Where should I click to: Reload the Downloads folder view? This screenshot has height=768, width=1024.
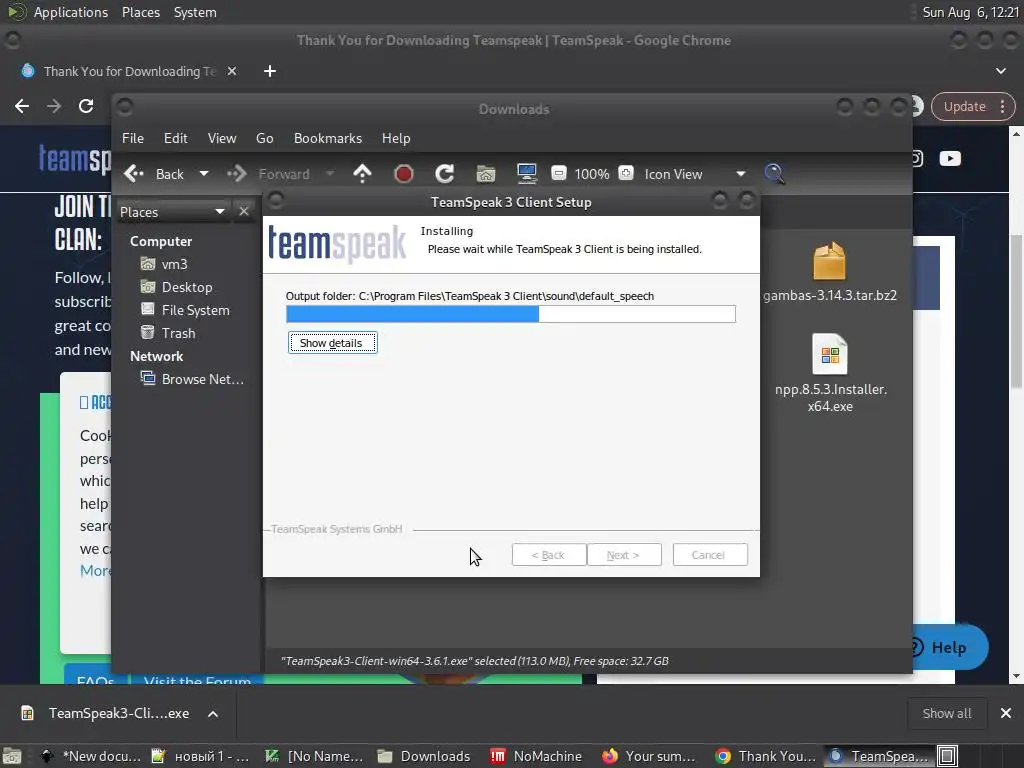pos(445,174)
